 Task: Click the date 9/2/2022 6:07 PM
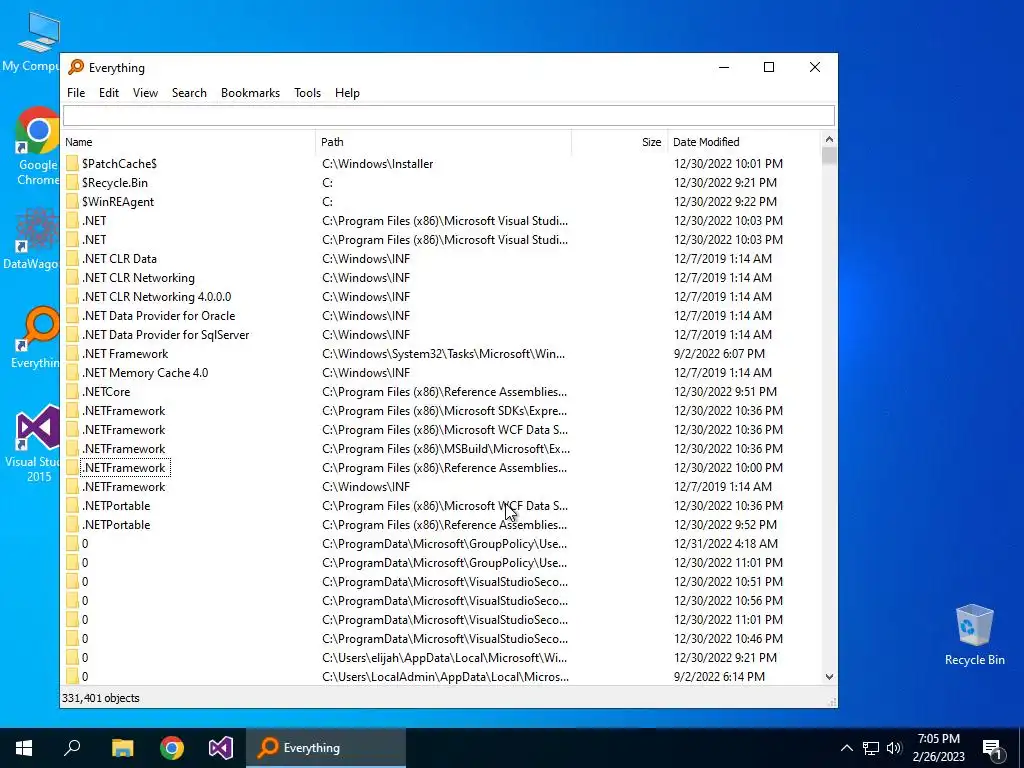(719, 353)
